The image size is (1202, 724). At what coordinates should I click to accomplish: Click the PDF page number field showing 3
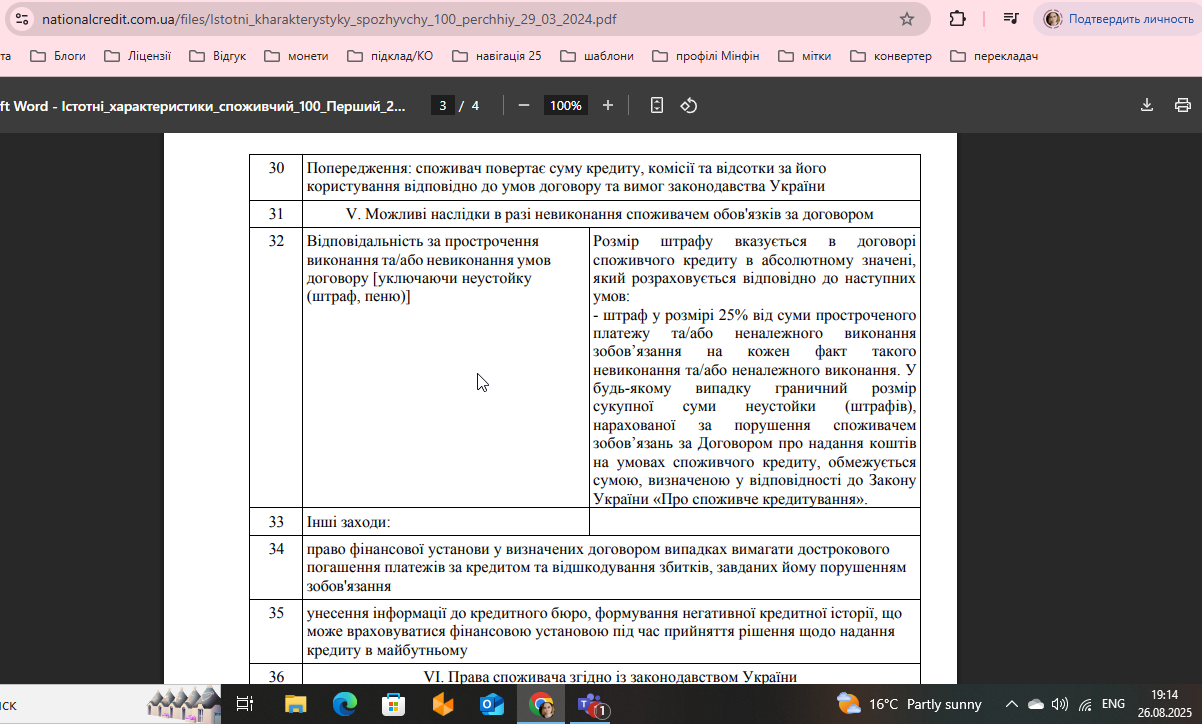tap(441, 105)
